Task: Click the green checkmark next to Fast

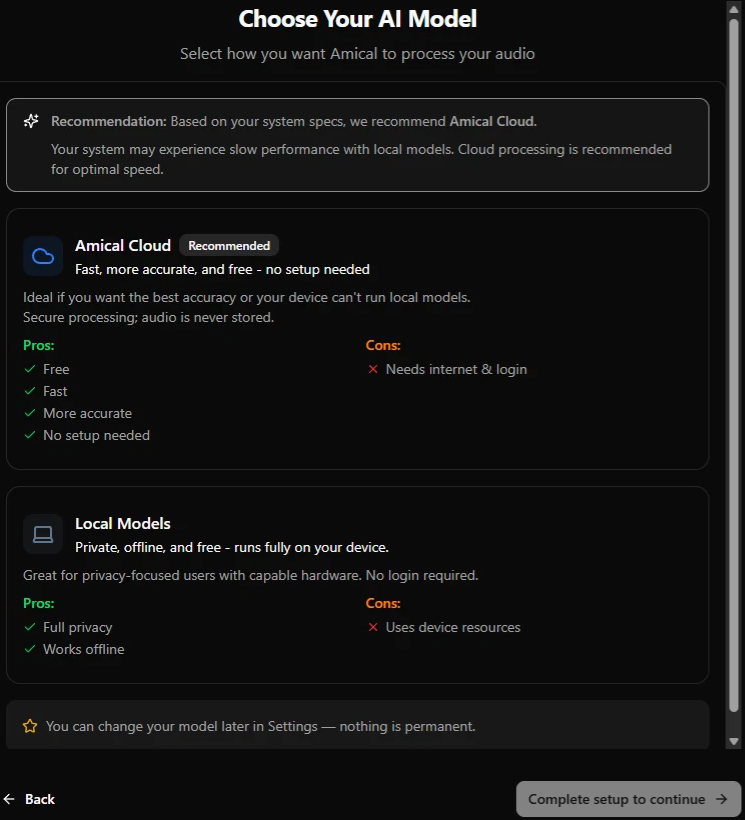Action: [30, 391]
